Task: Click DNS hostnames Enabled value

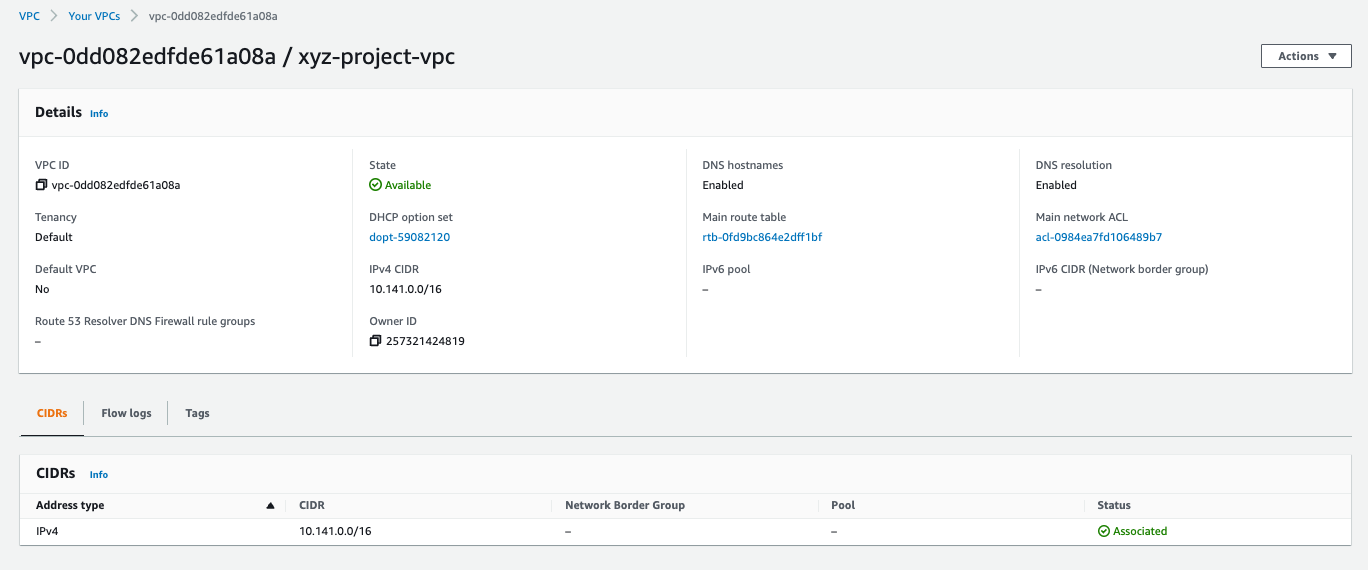Action: (723, 185)
